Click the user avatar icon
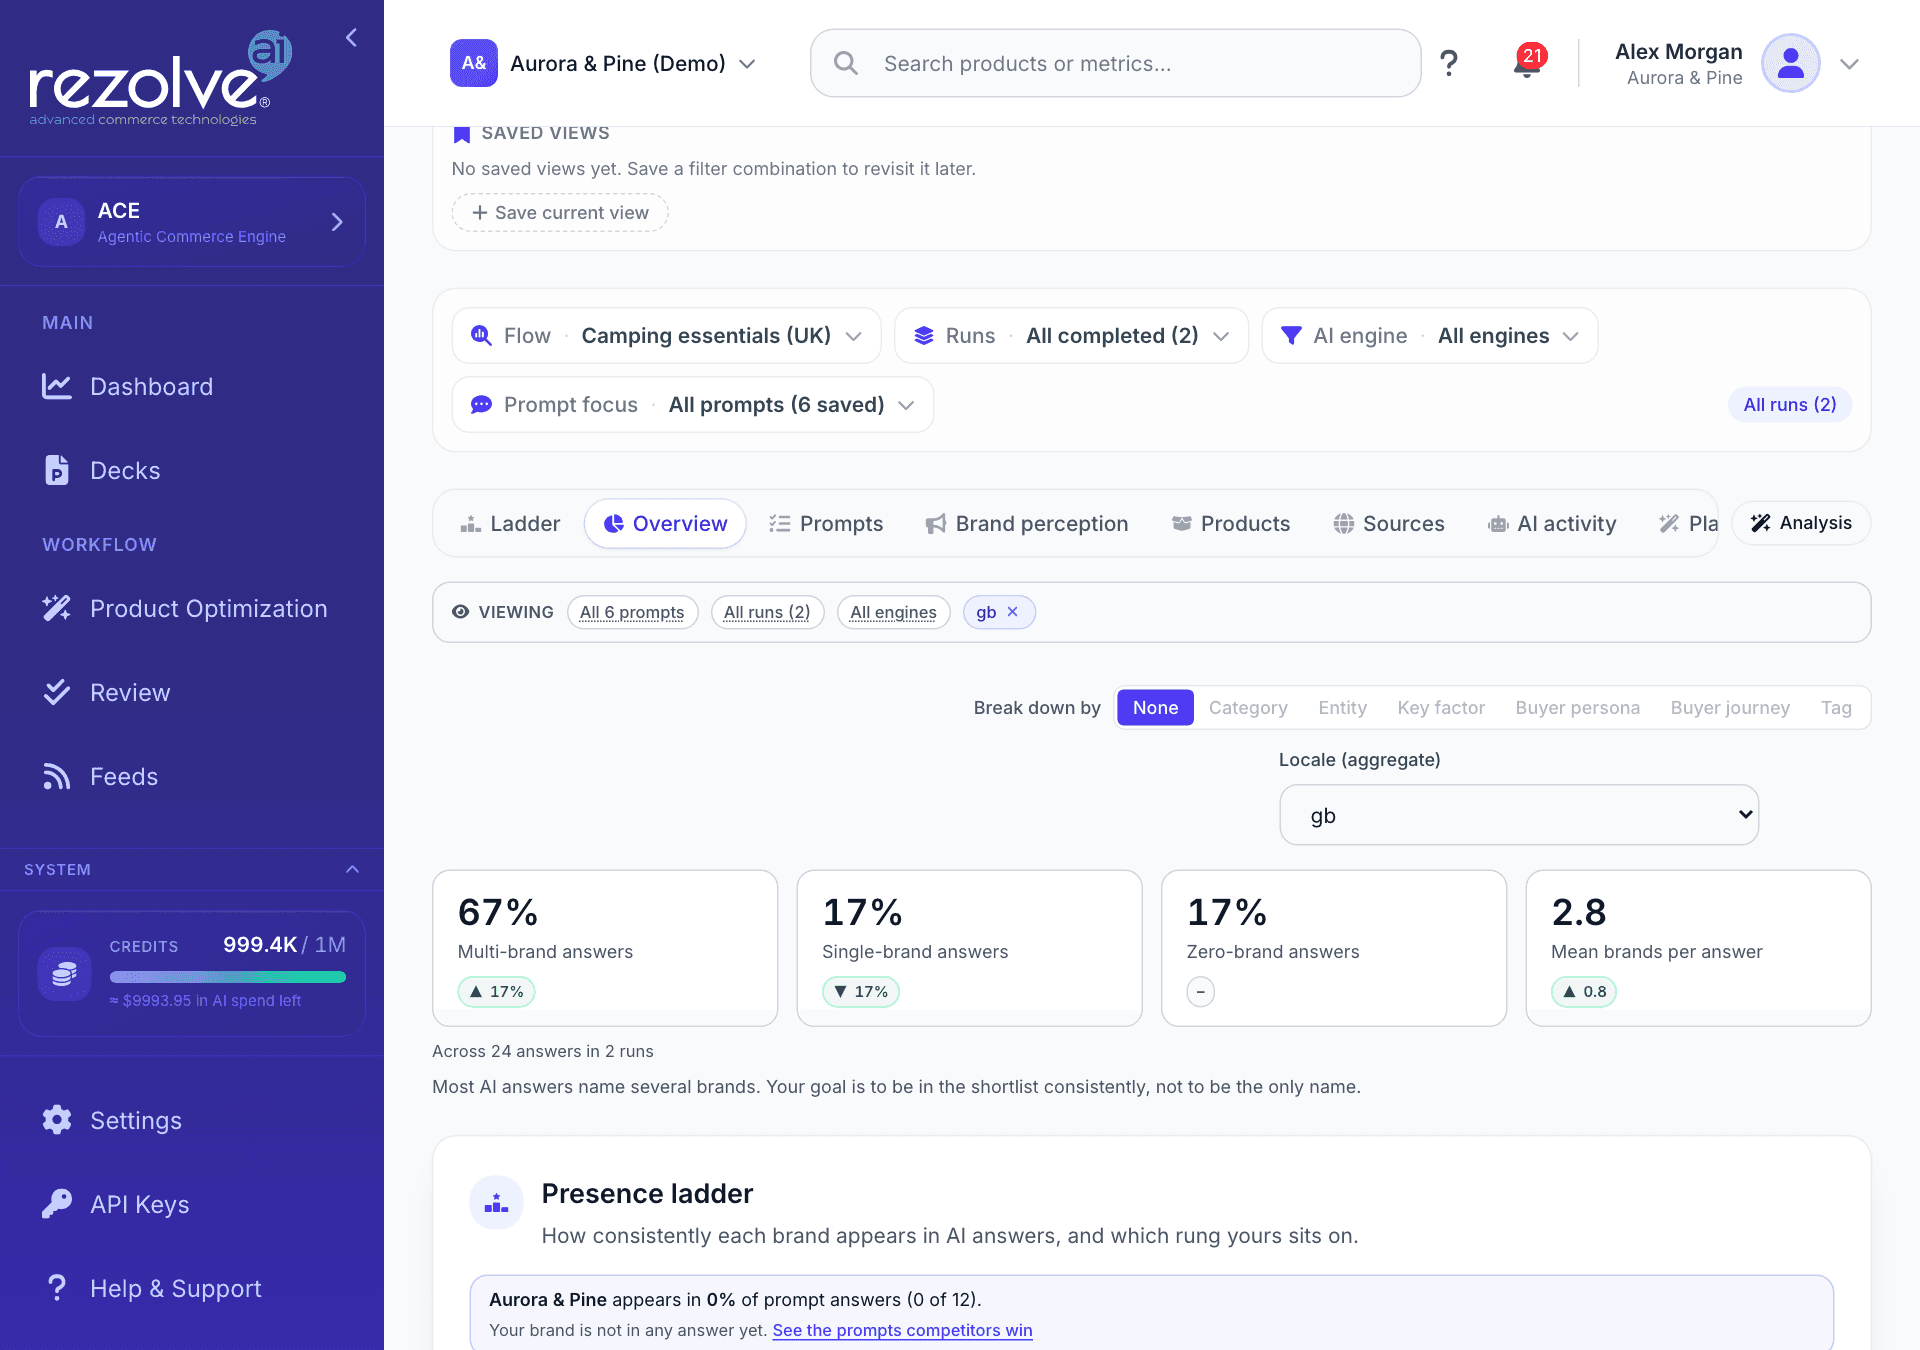This screenshot has height=1350, width=1920. point(1790,63)
